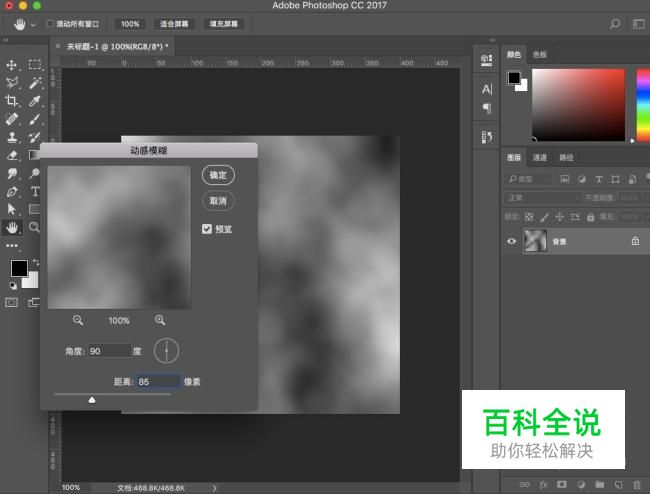Screen dimensions: 650x494
Task: Hide the Background layer with eye icon
Action: 512,241
